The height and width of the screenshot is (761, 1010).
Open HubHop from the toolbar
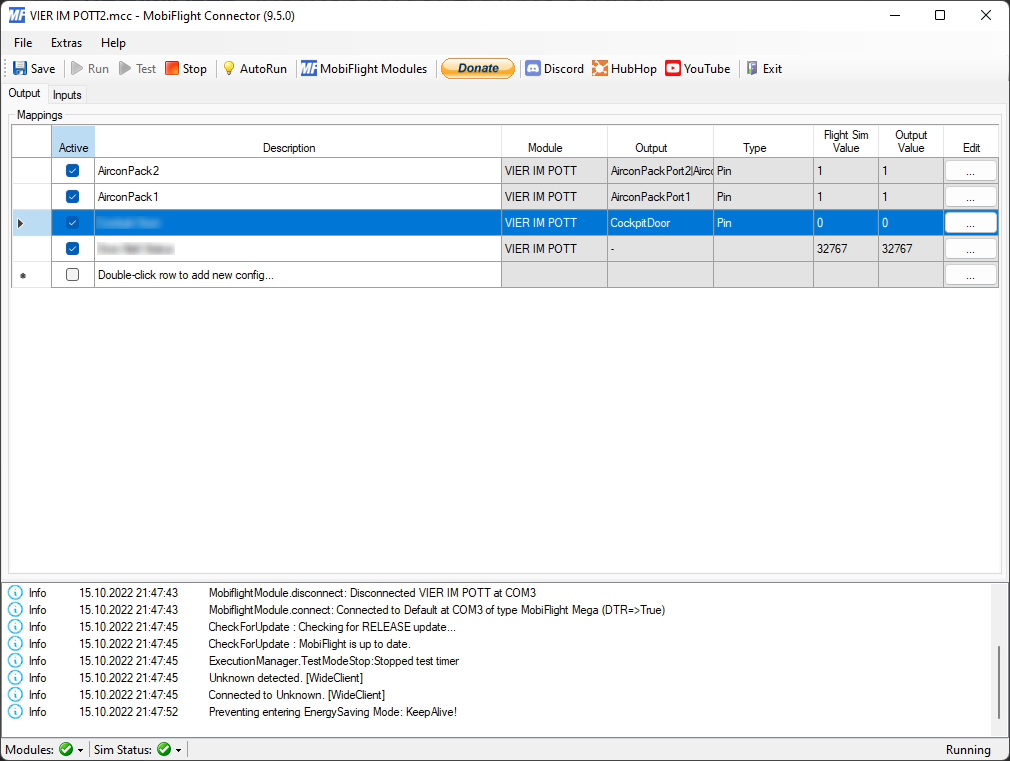click(624, 68)
